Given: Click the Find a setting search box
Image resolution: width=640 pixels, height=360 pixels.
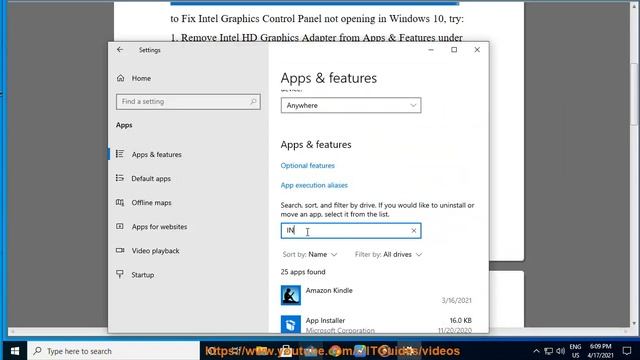Looking at the screenshot, I should coord(188,102).
